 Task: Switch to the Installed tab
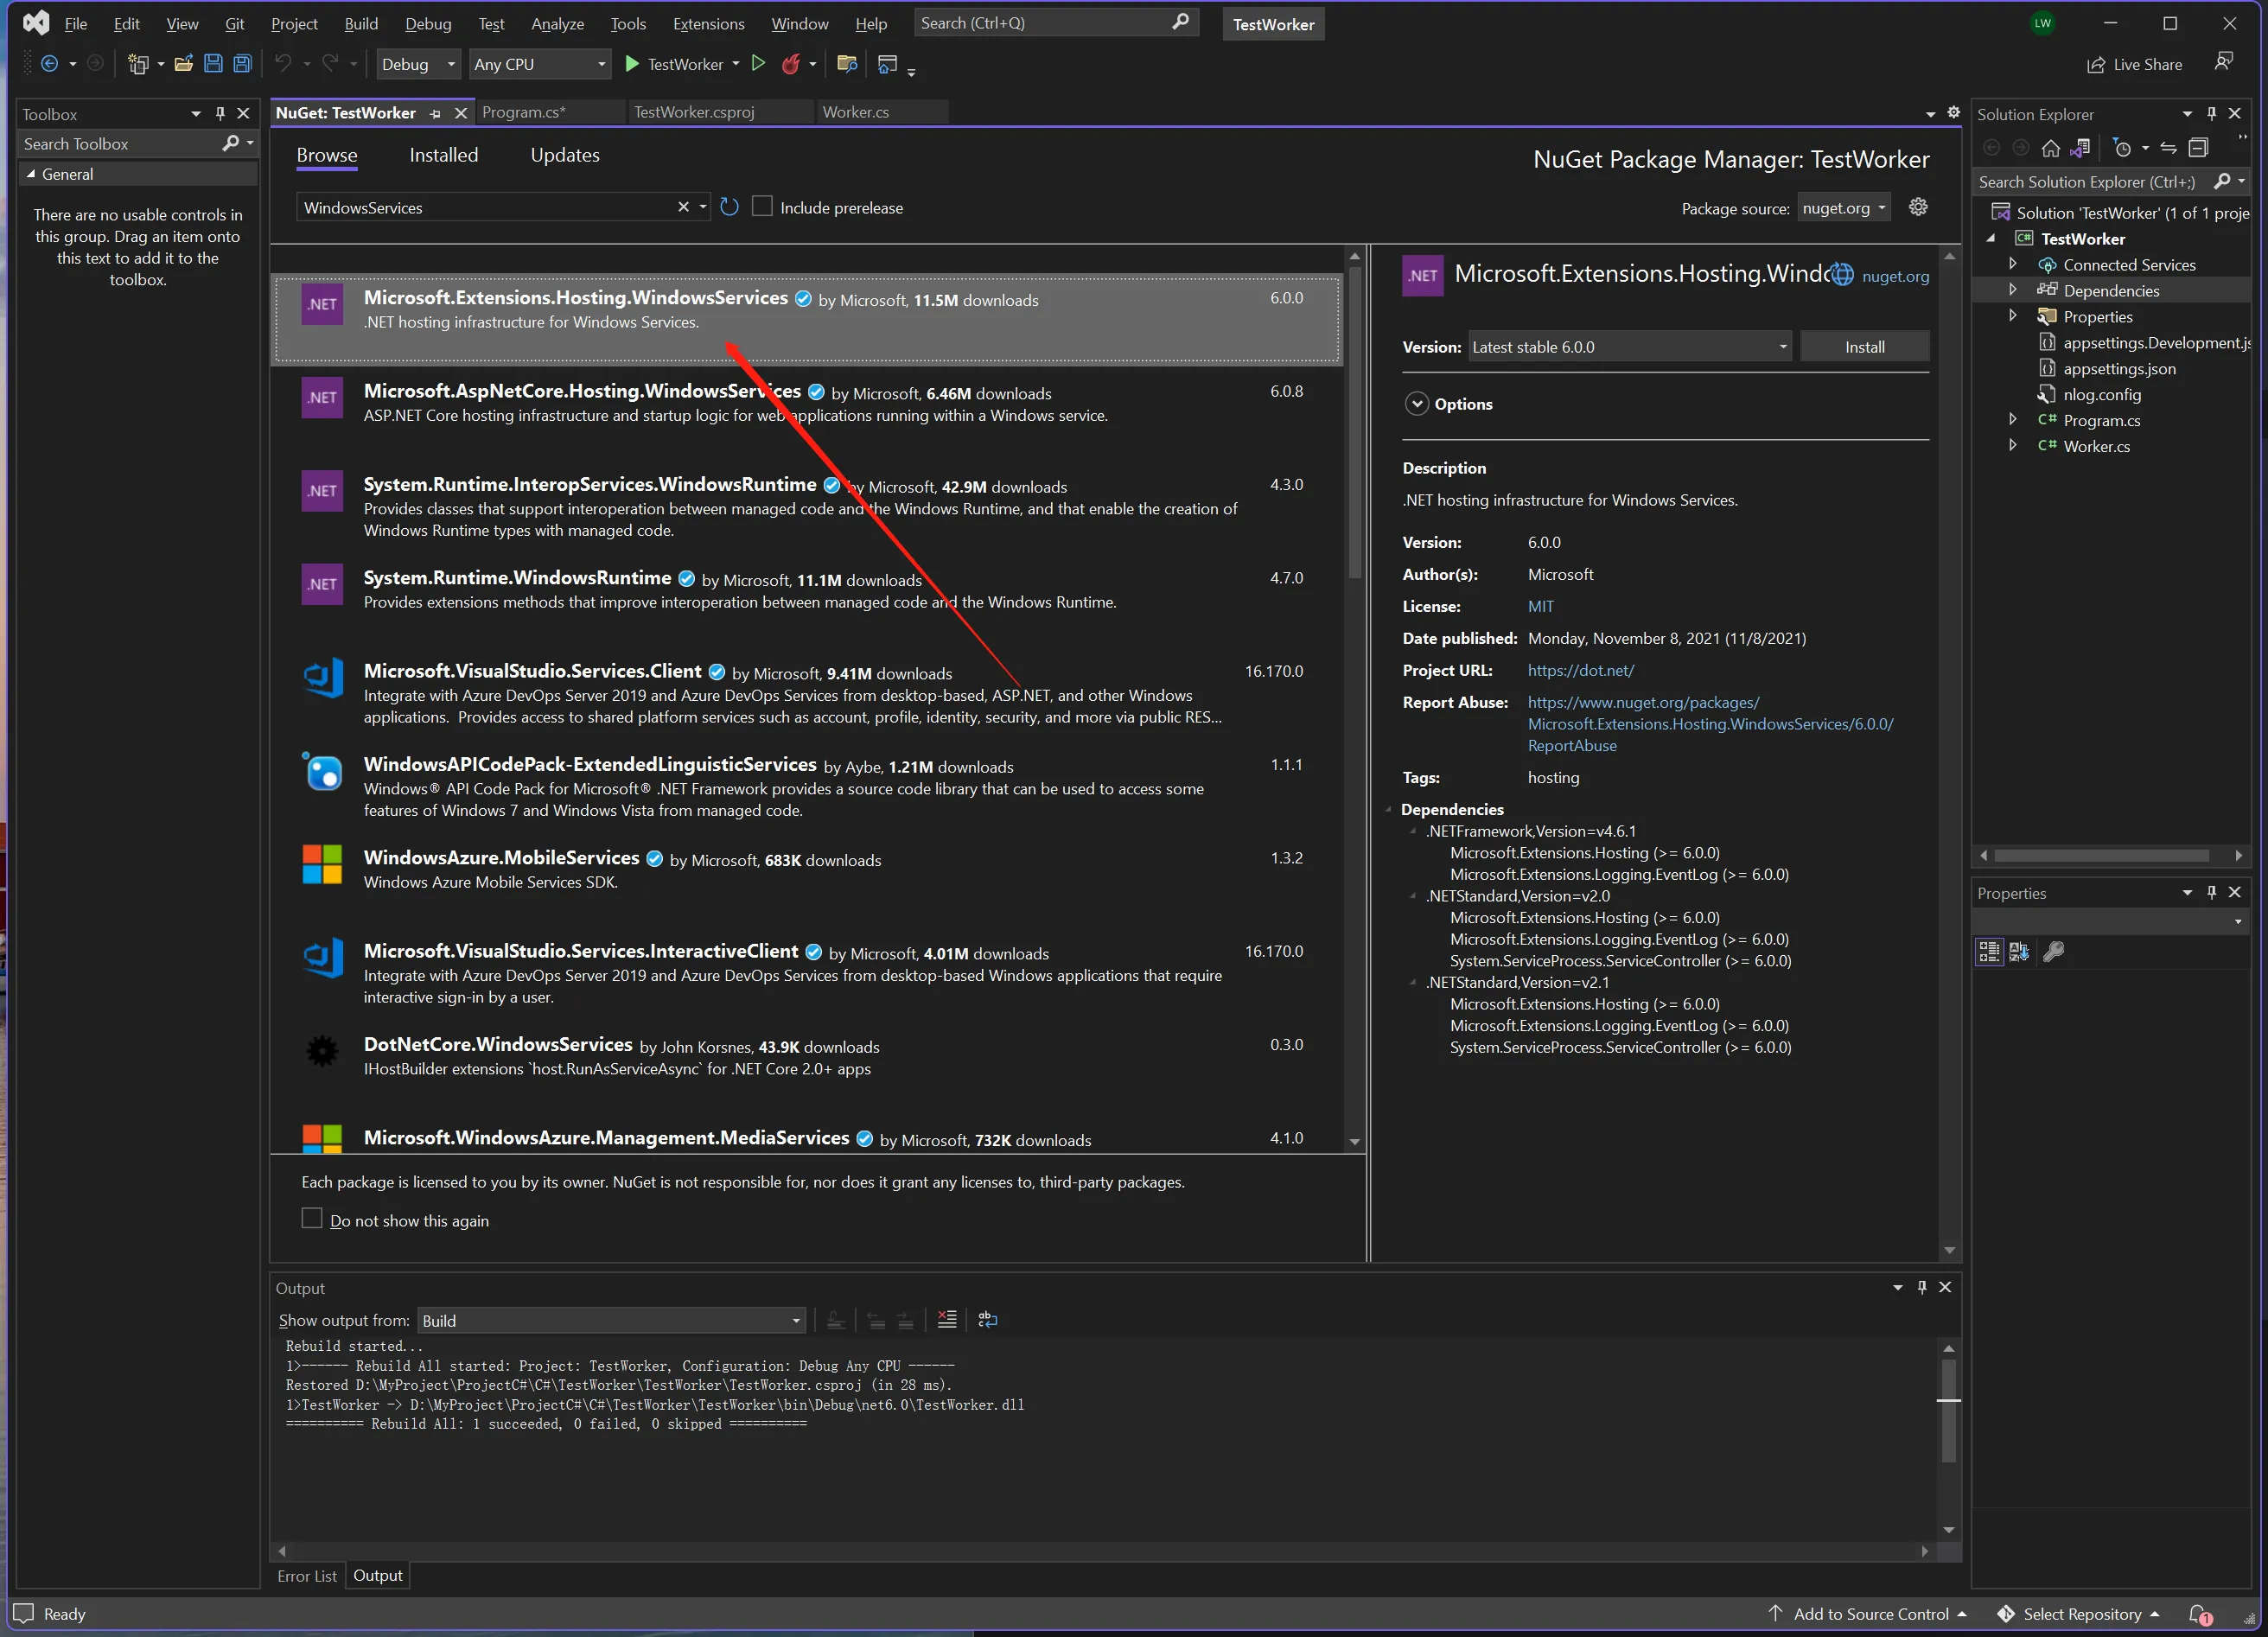click(444, 155)
